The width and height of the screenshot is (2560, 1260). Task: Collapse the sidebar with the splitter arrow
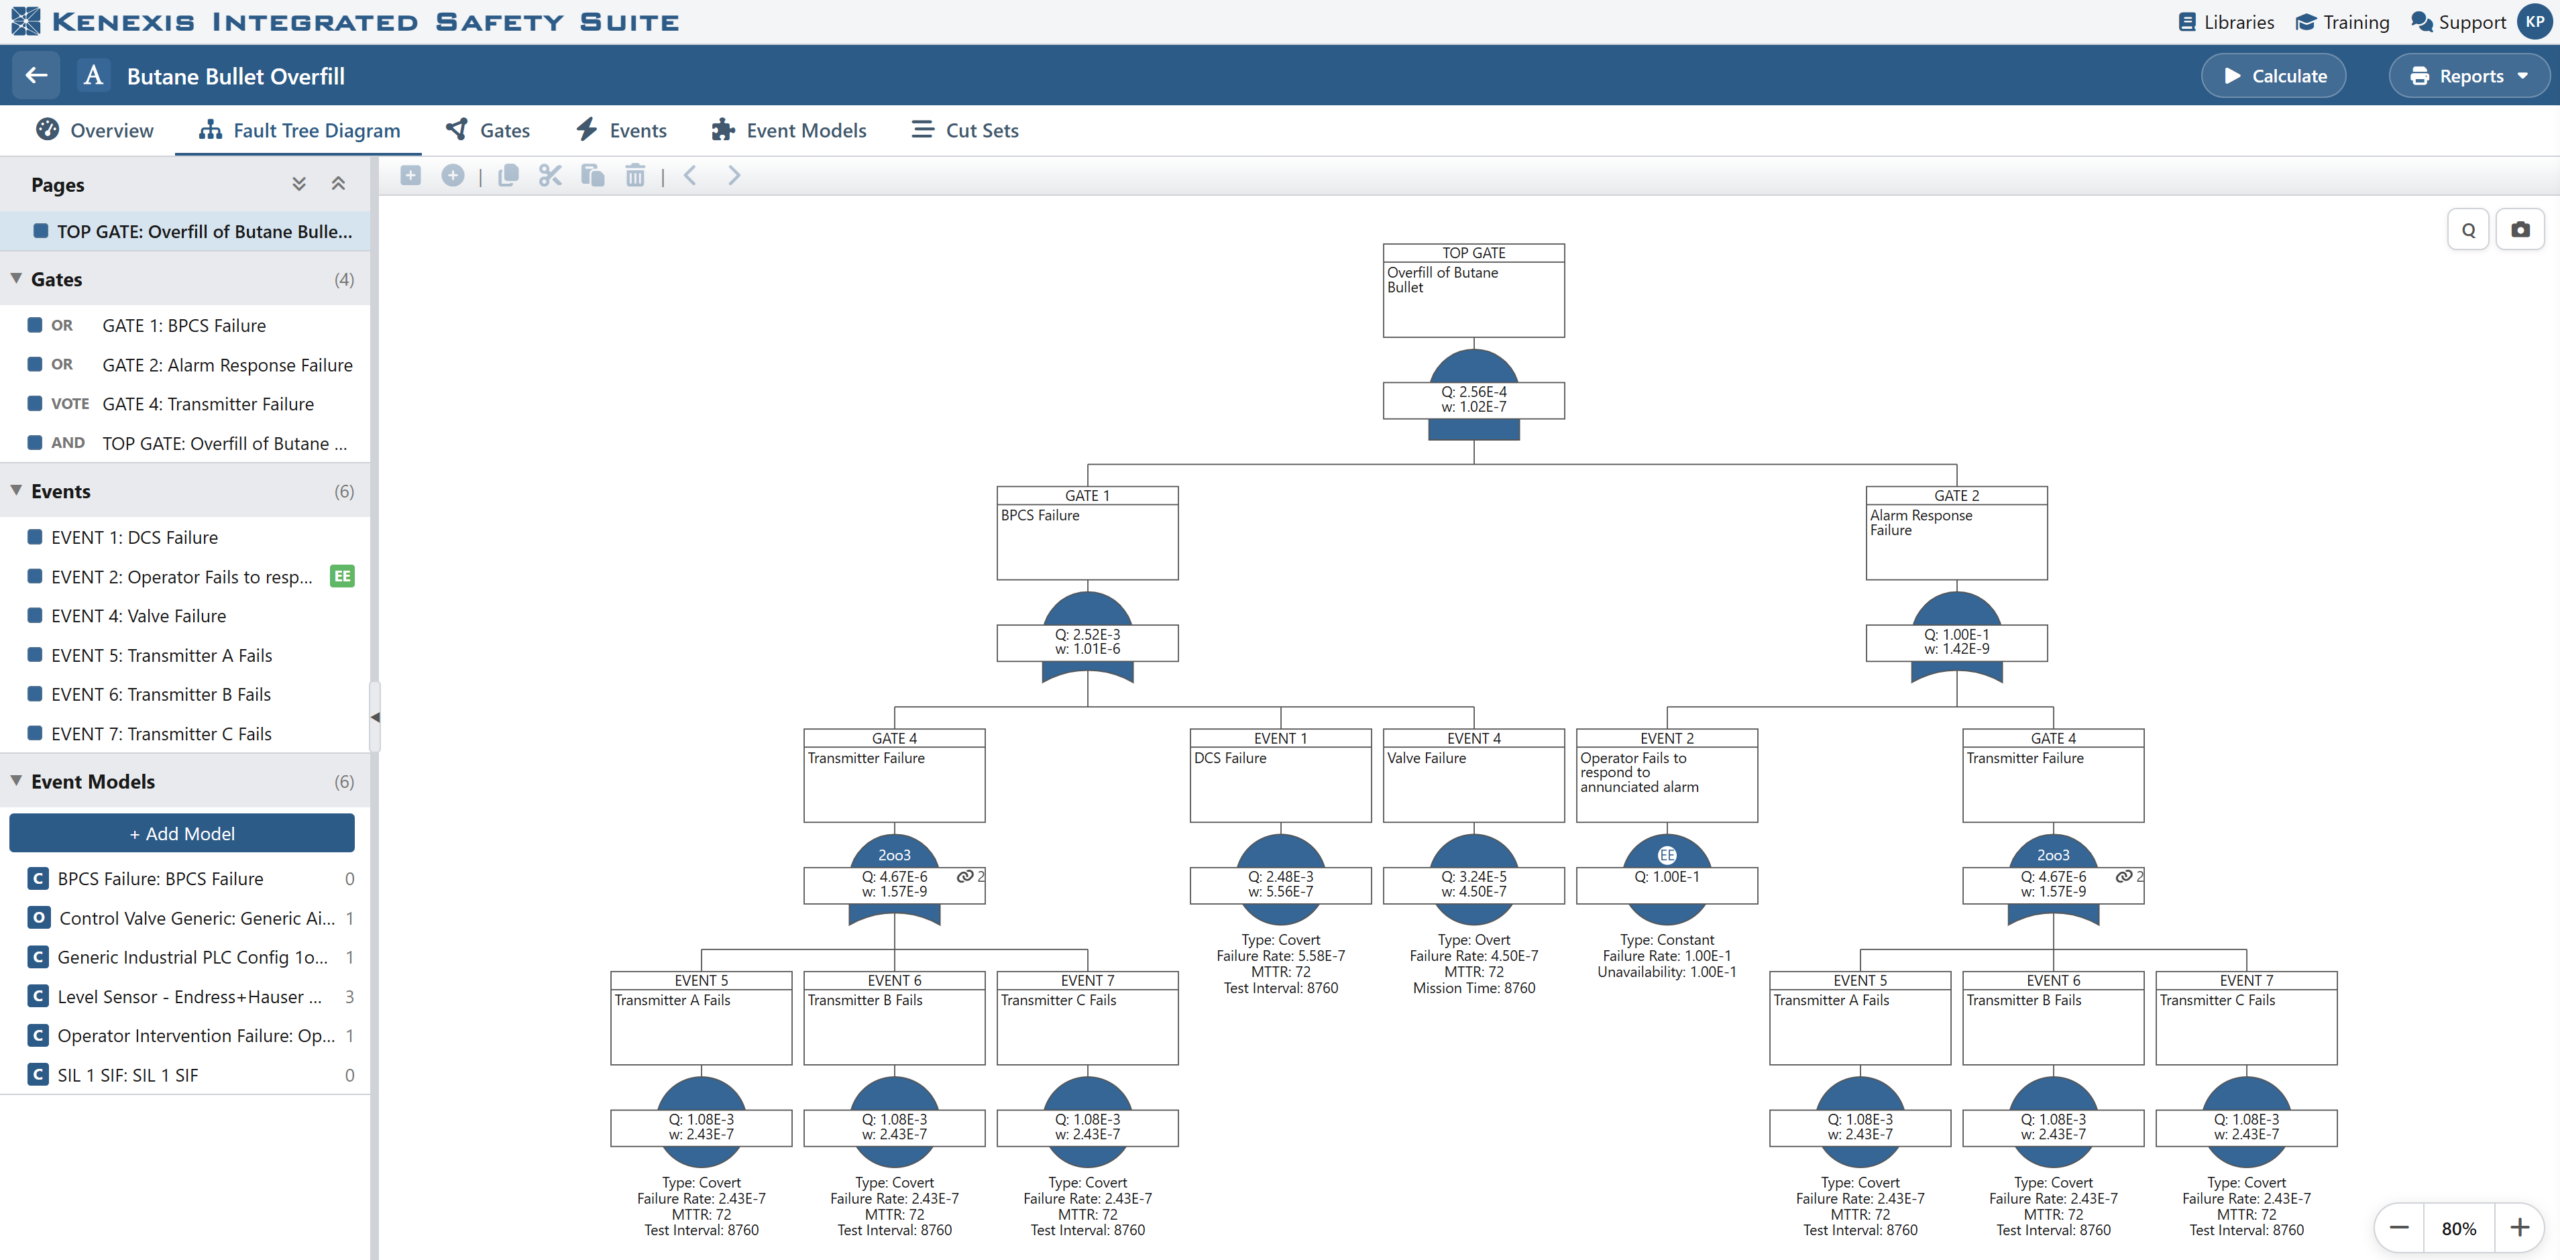point(375,717)
